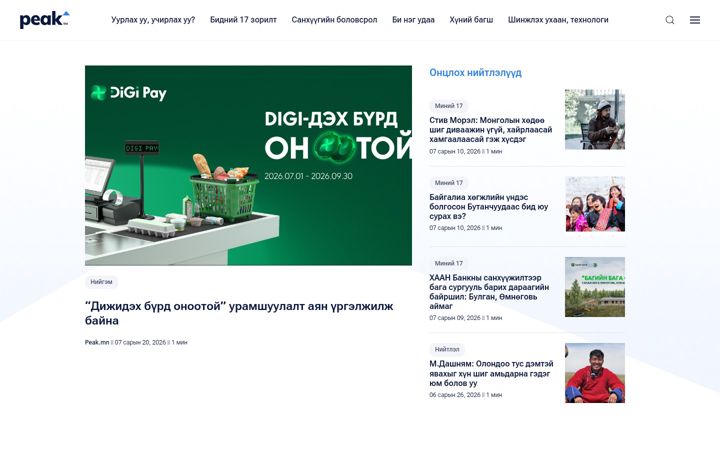Click date '07 сарын 20, 2026' of featured article
This screenshot has height=450, width=720.
140,342
